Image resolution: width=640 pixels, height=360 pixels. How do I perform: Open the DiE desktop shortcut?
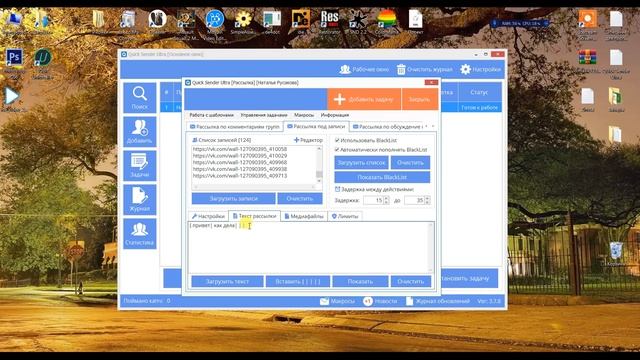(301, 19)
